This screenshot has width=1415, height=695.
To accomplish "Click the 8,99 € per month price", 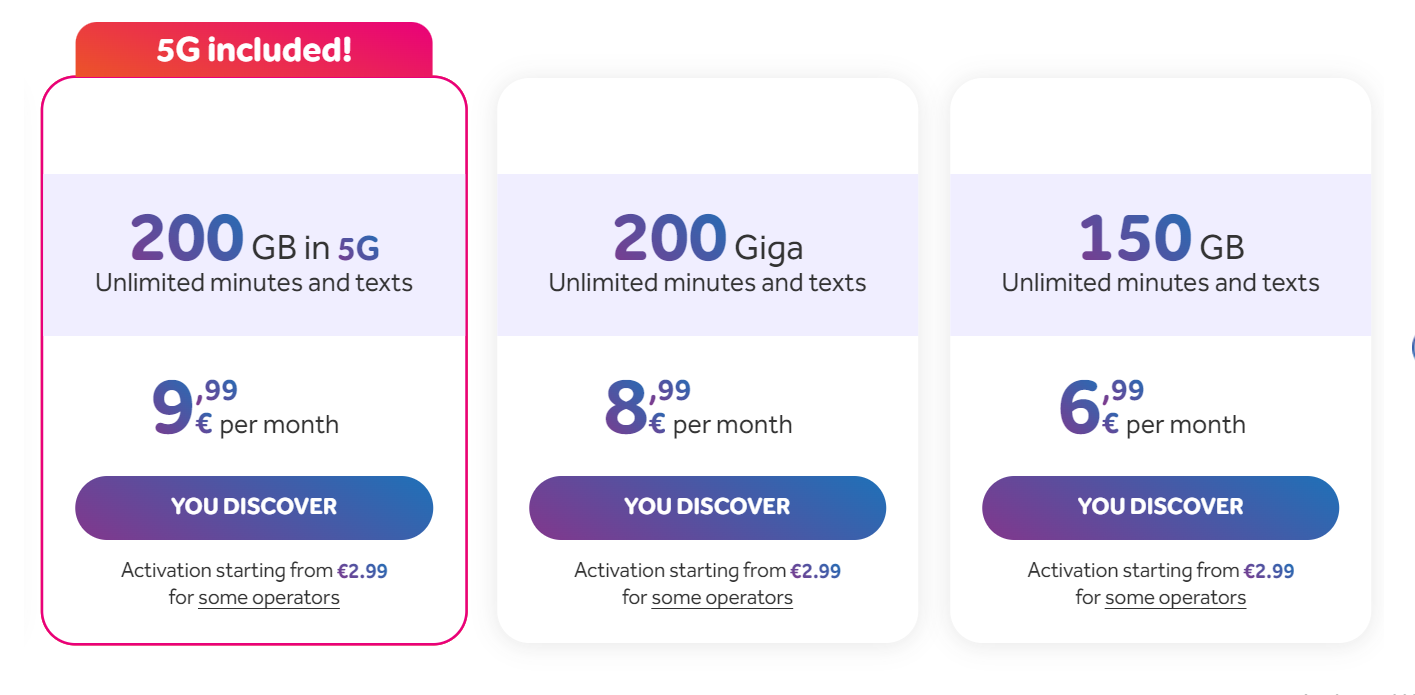I will 698,408.
